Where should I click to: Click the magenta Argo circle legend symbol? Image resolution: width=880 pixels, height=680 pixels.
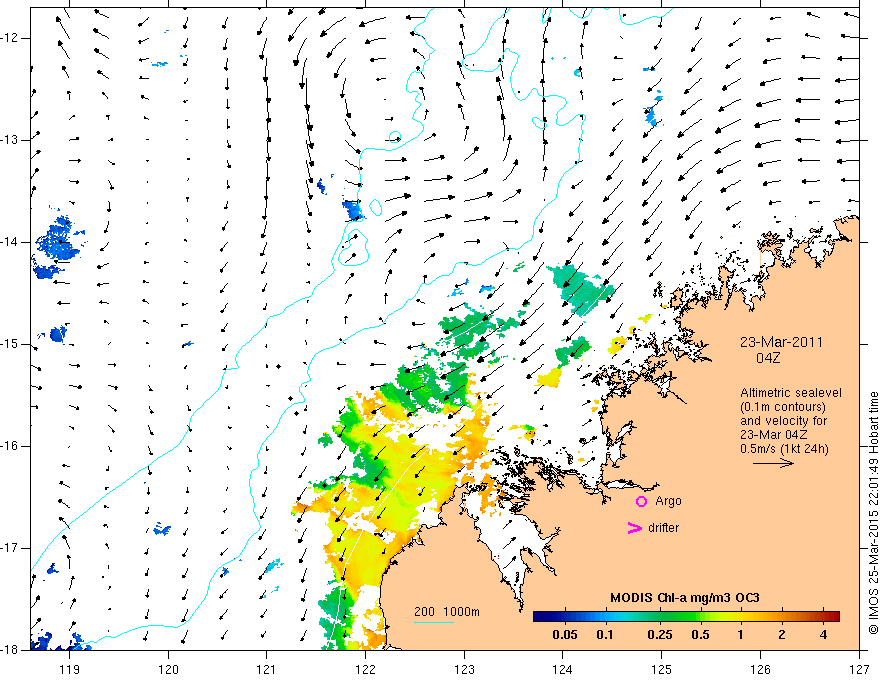(x=641, y=501)
